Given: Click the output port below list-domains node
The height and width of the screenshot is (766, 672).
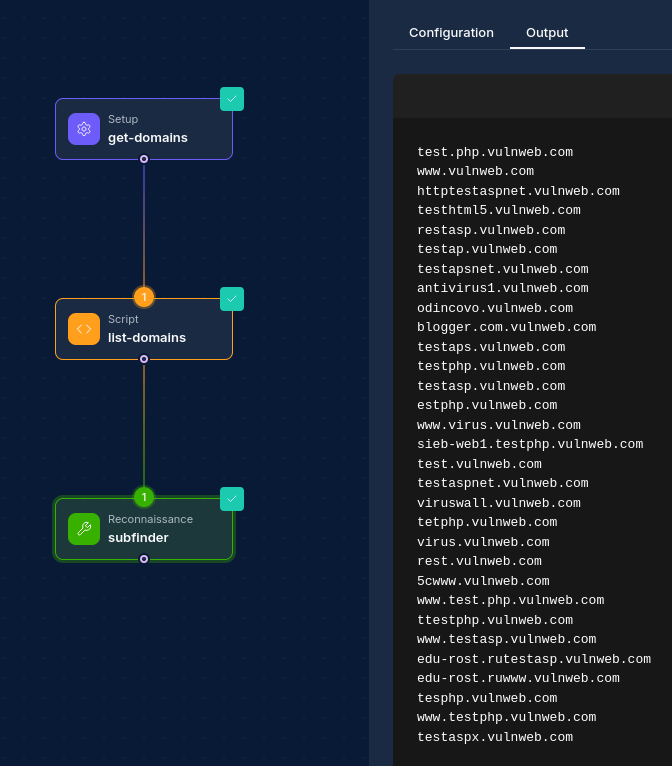Looking at the screenshot, I should (x=144, y=359).
